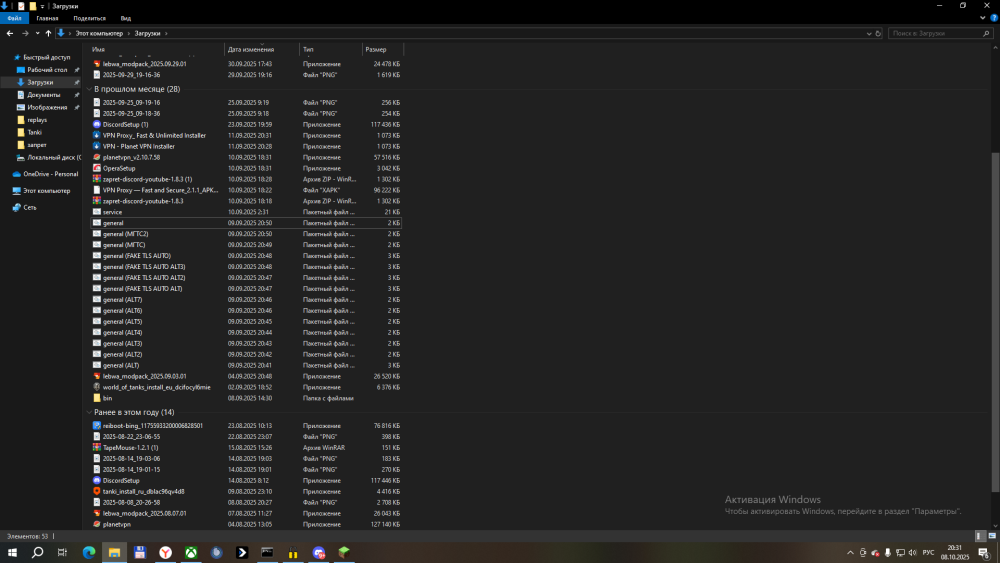Image resolution: width=1000 pixels, height=563 pixels.
Task: Select the TapeMouse-1.2.1 (1) archive icon
Action: click(x=97, y=448)
